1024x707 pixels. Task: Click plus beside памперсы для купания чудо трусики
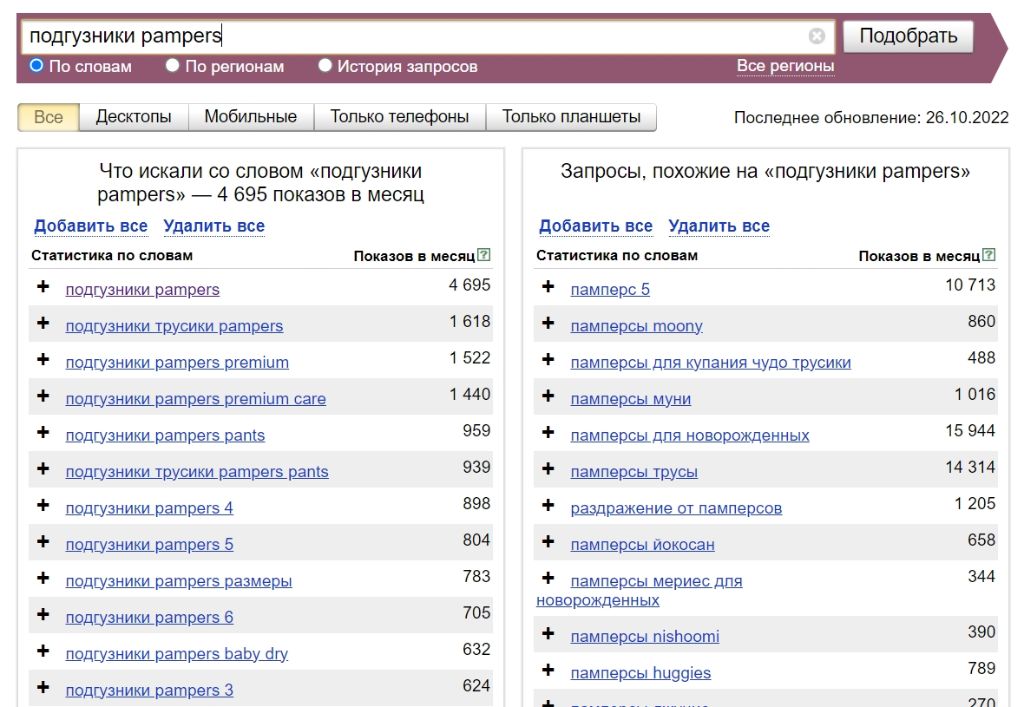[x=548, y=360]
